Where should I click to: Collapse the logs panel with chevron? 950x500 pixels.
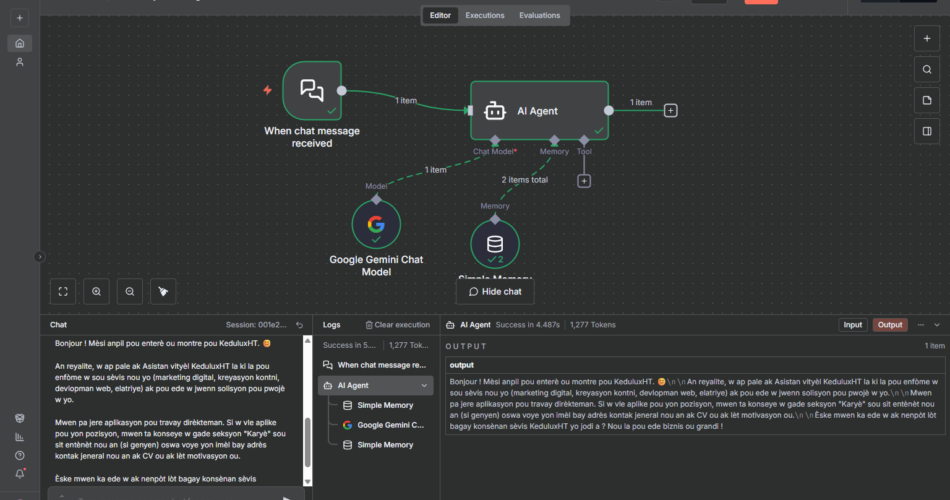coord(937,325)
